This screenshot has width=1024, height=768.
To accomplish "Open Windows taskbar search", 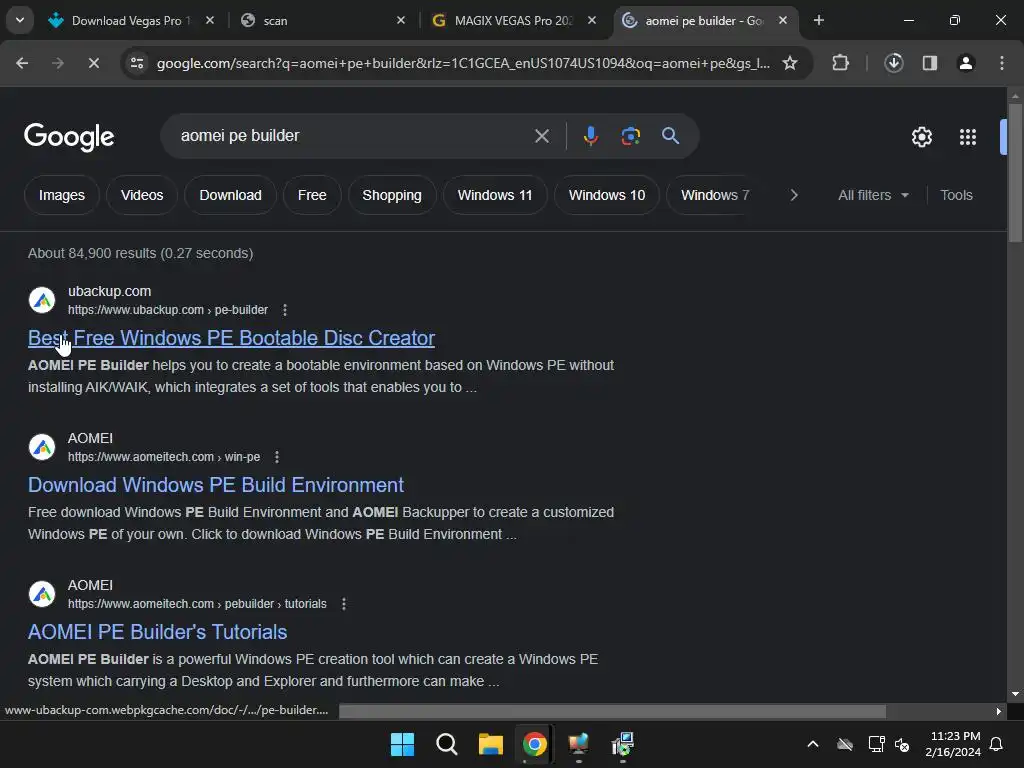I will point(447,744).
